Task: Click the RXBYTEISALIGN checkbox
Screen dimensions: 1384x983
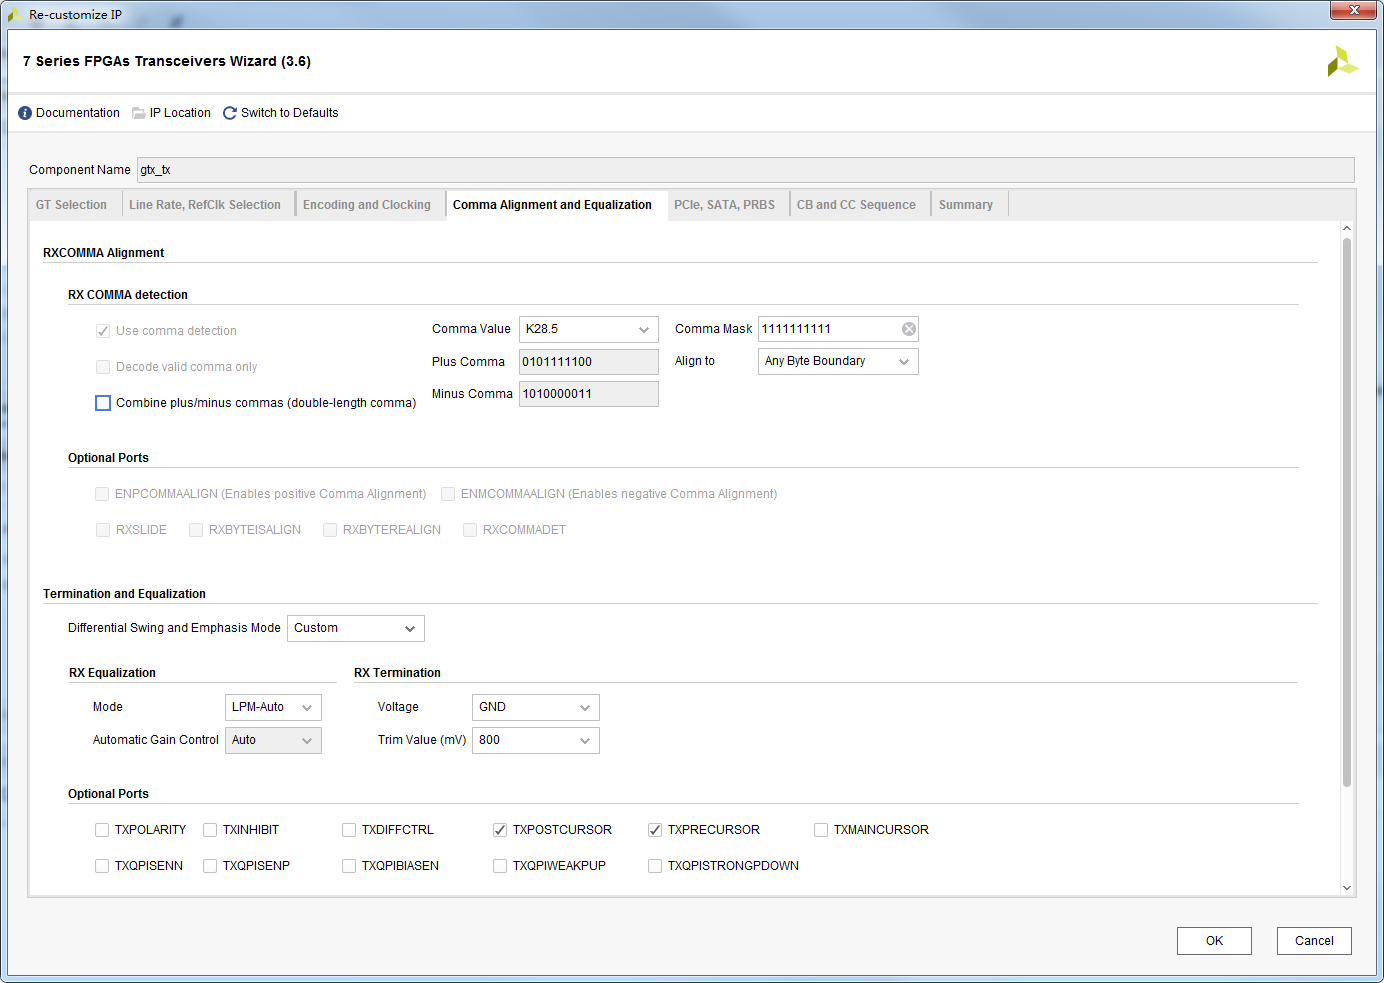Action: 196,530
